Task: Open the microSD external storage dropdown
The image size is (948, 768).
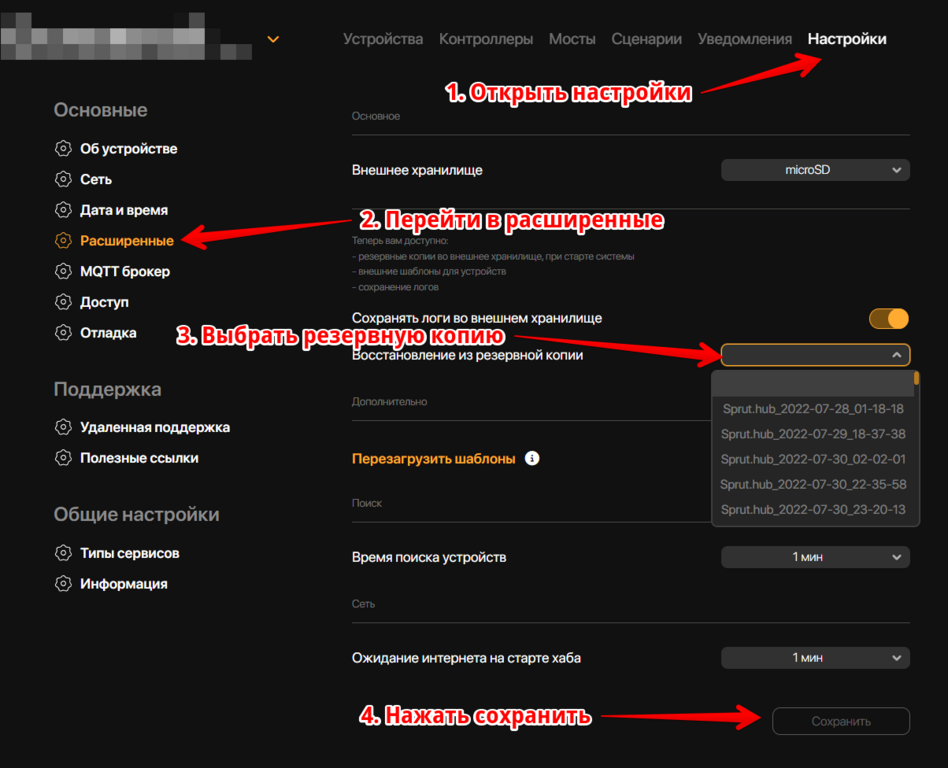Action: pos(815,171)
